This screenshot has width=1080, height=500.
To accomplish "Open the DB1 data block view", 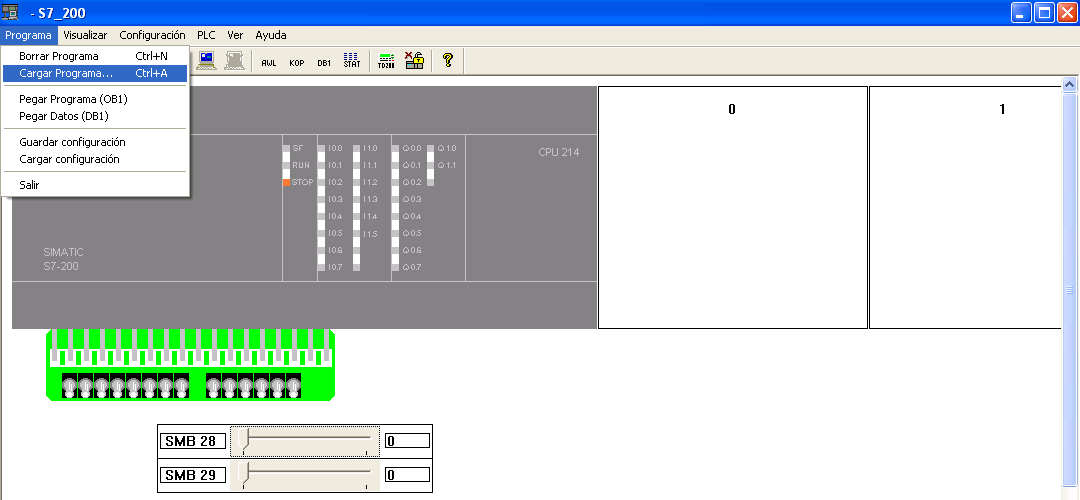I will coord(324,63).
